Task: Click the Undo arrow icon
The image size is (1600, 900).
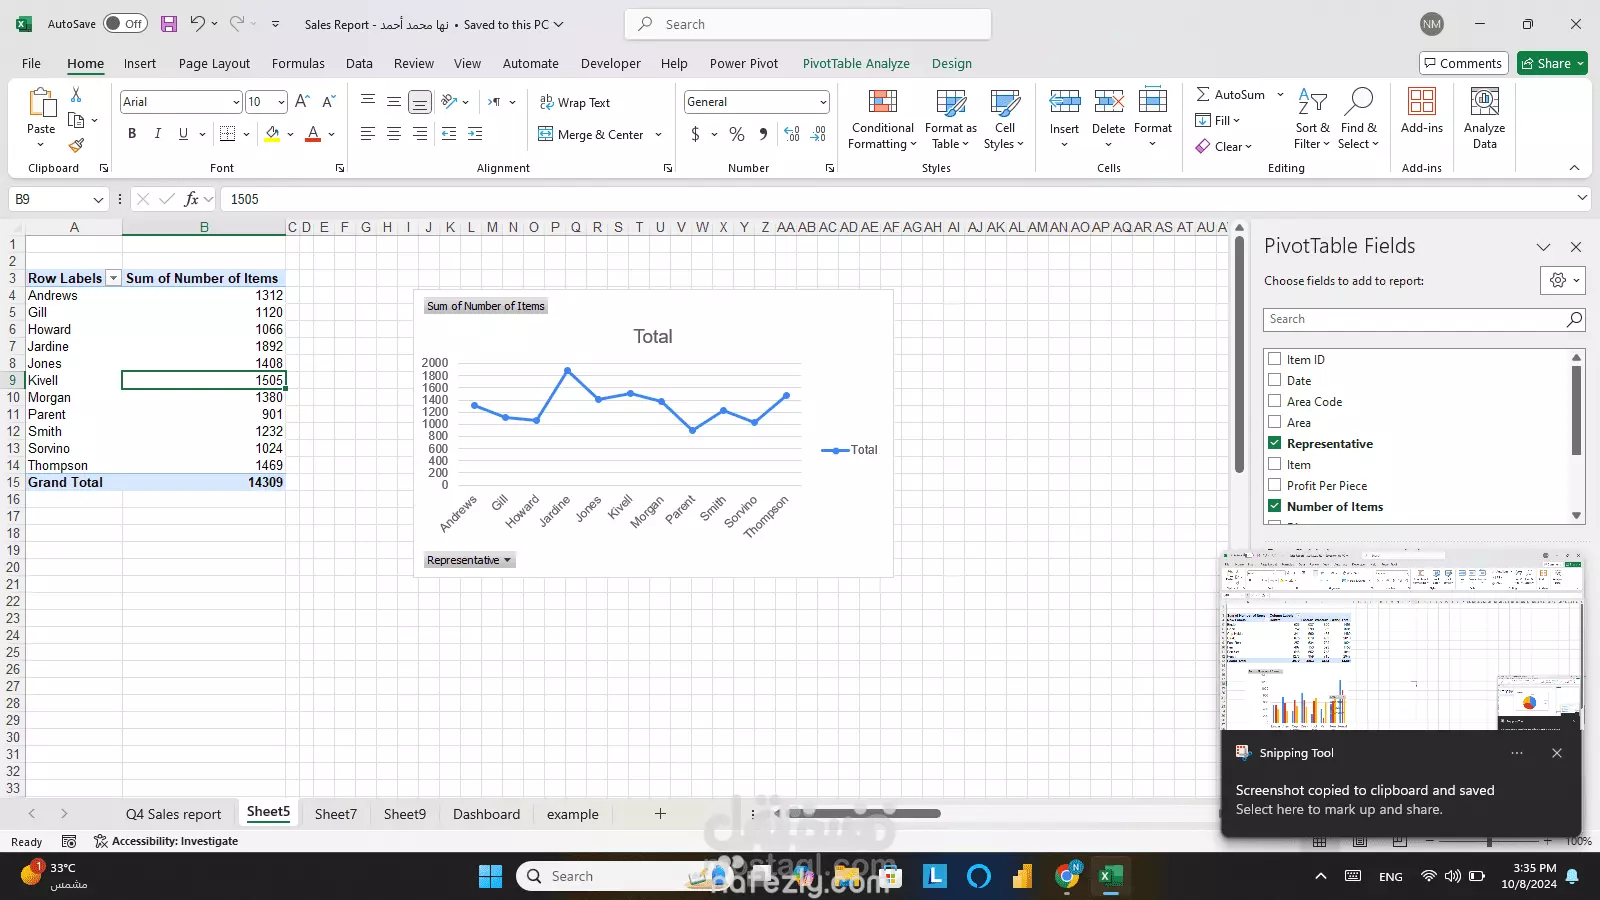Action: [197, 24]
